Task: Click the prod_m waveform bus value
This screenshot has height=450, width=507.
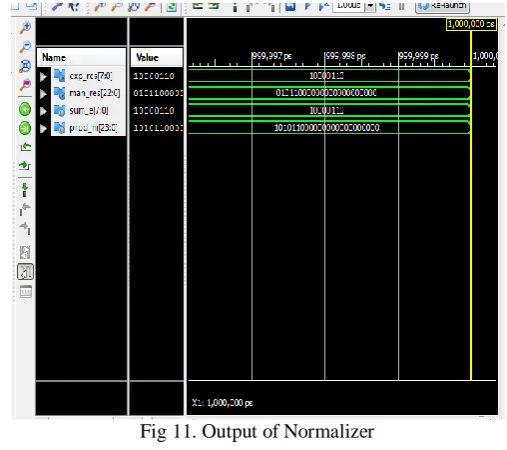Action: [x=326, y=128]
